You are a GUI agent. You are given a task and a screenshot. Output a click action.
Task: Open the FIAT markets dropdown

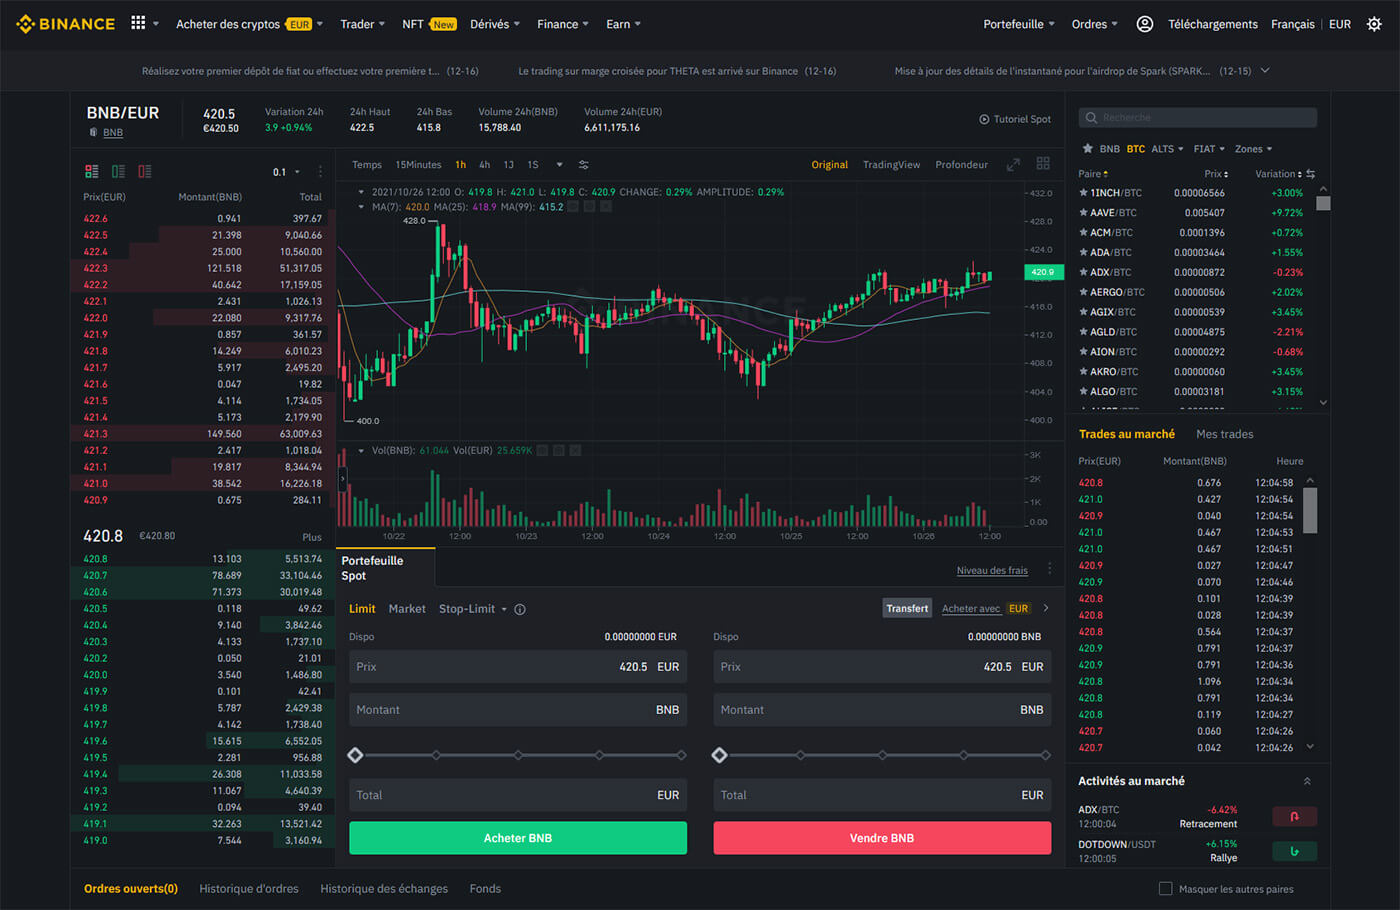pyautogui.click(x=1209, y=149)
